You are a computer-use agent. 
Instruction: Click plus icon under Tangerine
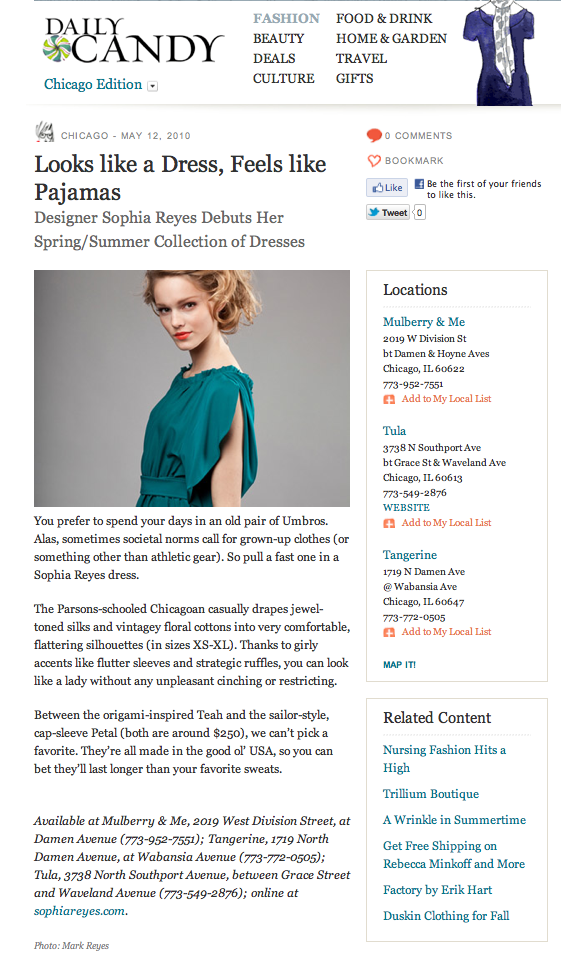pos(389,633)
